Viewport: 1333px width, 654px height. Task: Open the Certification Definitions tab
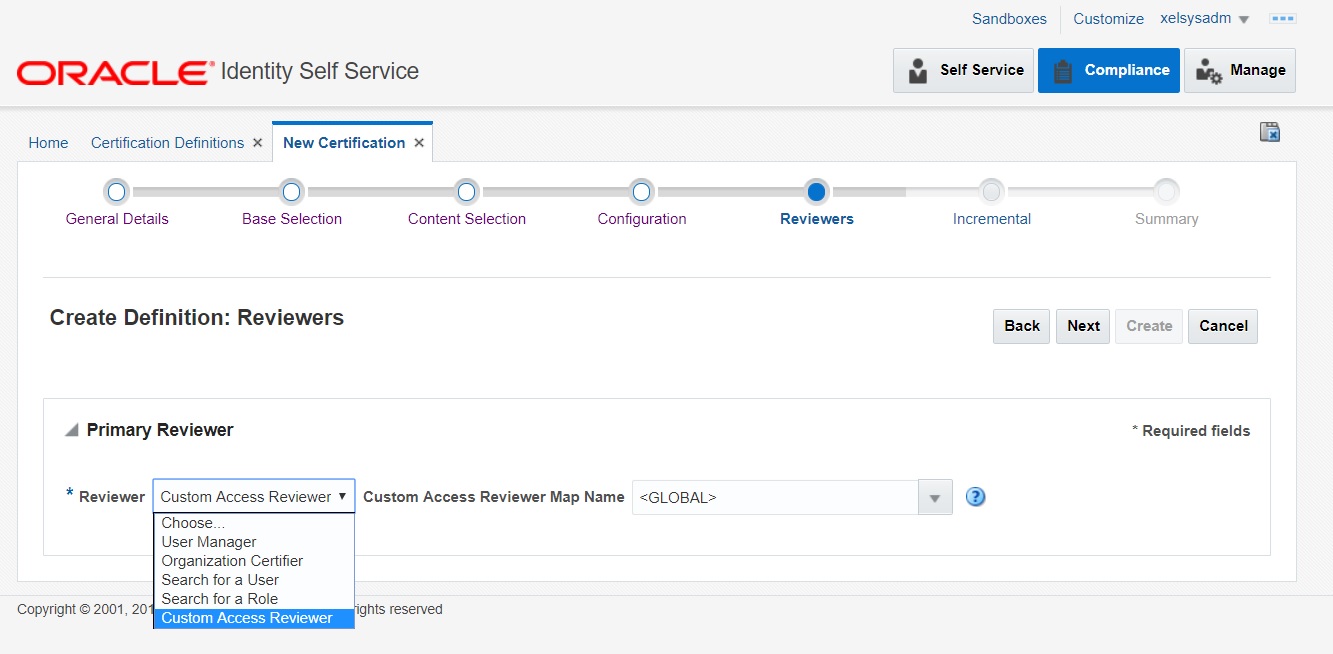point(167,143)
